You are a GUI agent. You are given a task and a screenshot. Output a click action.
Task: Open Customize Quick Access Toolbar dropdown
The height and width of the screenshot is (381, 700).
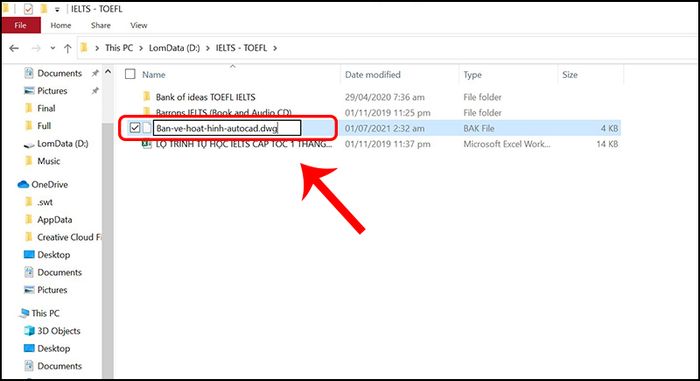click(57, 9)
